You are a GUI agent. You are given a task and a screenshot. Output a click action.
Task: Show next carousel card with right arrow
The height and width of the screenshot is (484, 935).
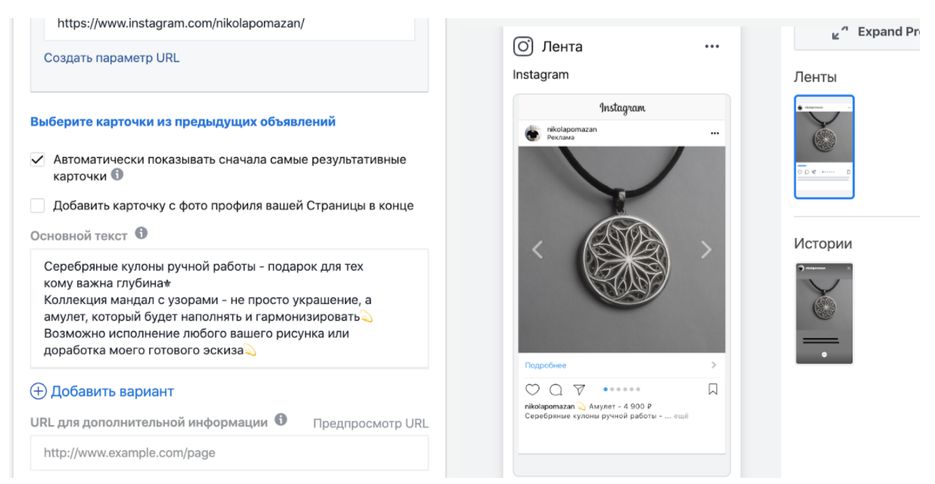[x=706, y=250]
